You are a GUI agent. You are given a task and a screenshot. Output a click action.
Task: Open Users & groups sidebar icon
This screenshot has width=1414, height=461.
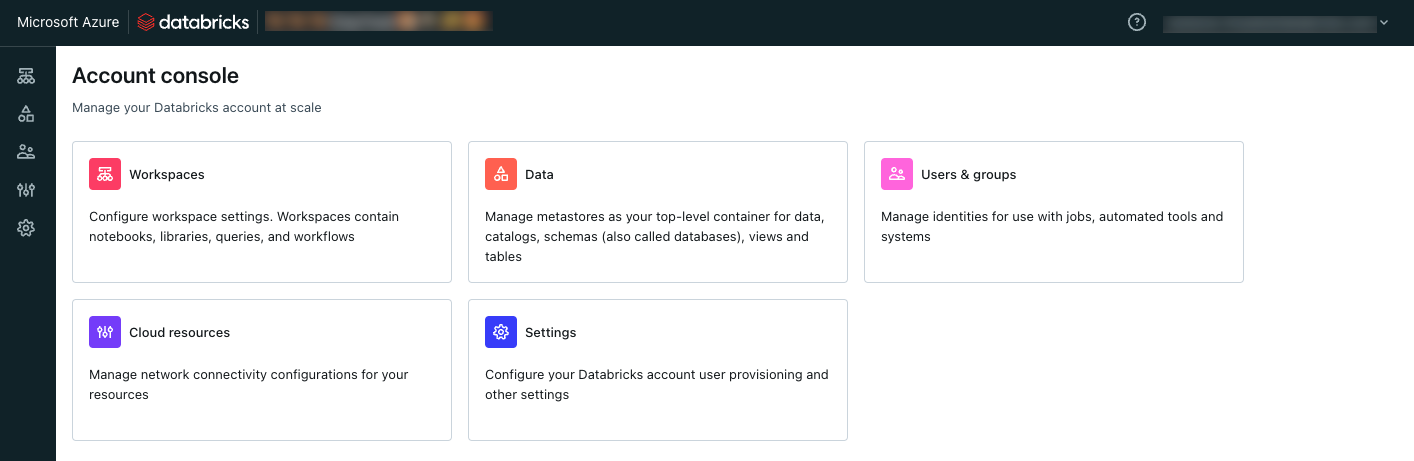tap(26, 152)
